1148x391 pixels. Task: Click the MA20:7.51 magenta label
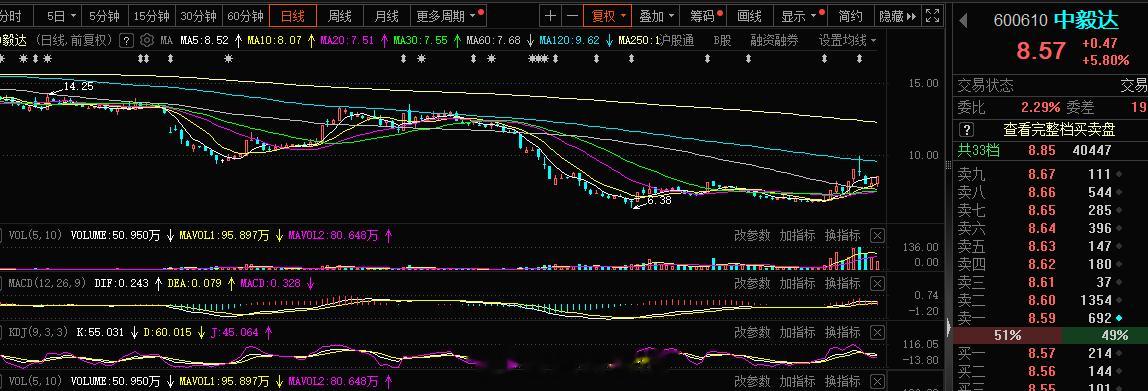point(347,41)
